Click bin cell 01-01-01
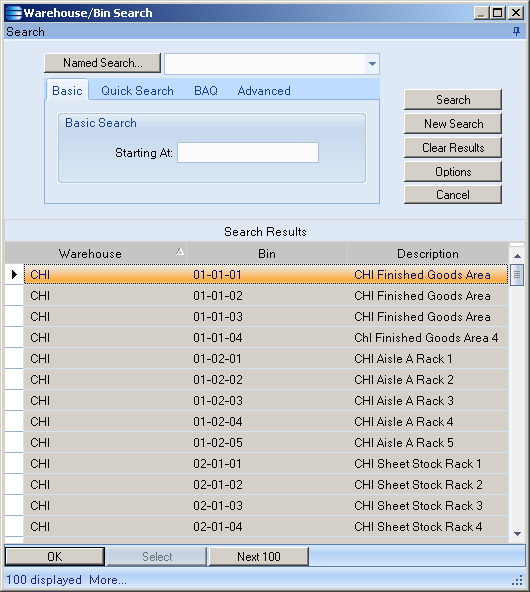This screenshot has height=592, width=530. [267, 274]
